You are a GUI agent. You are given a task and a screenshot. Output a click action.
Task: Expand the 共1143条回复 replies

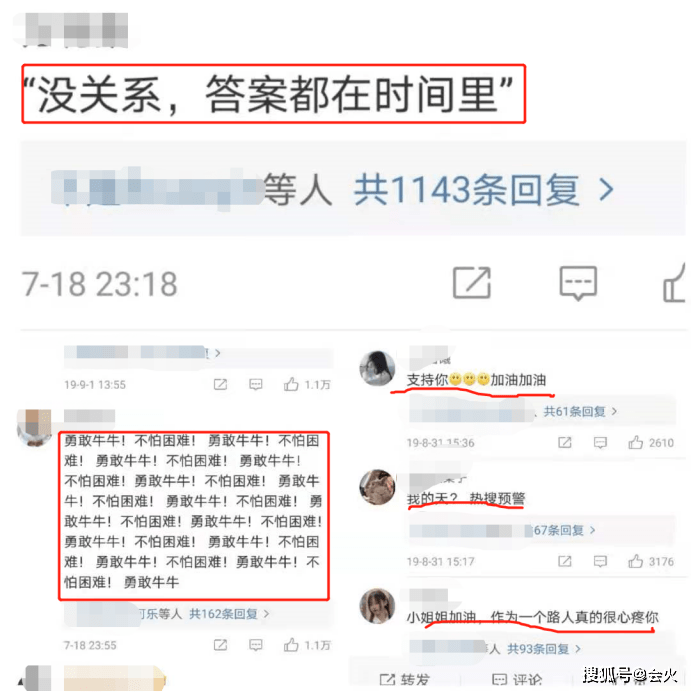coord(483,190)
